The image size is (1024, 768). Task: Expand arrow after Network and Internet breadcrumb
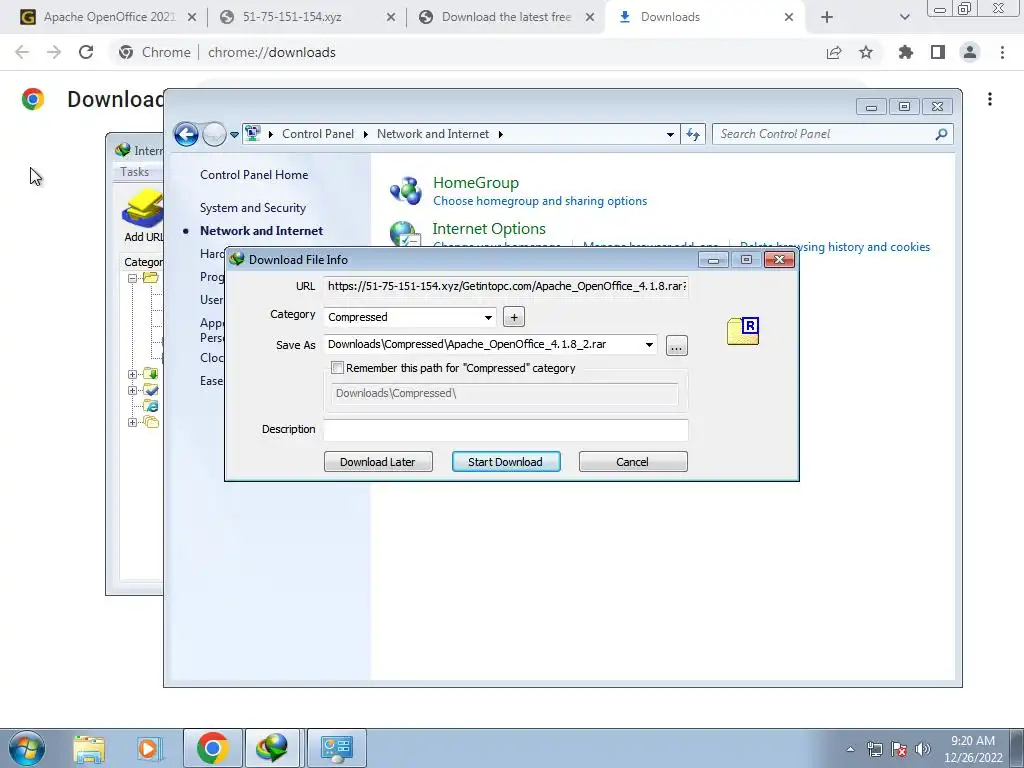[x=501, y=135]
